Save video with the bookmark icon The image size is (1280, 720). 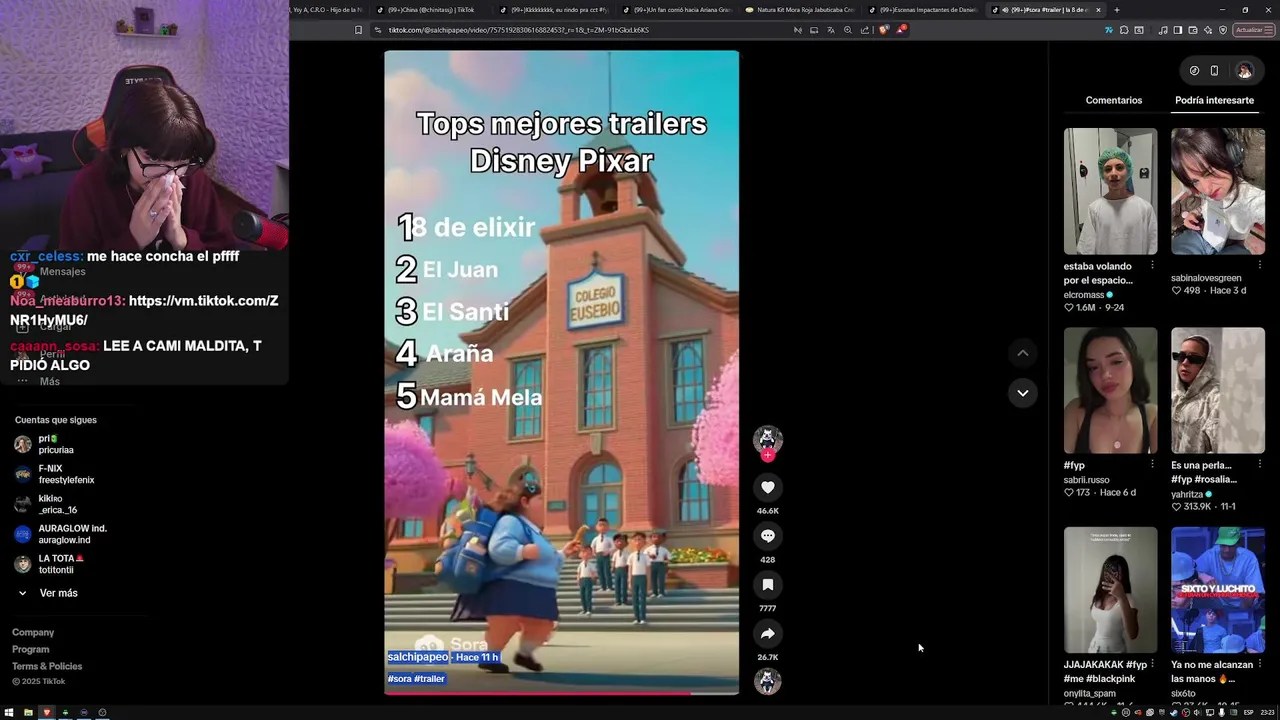pyautogui.click(x=767, y=585)
